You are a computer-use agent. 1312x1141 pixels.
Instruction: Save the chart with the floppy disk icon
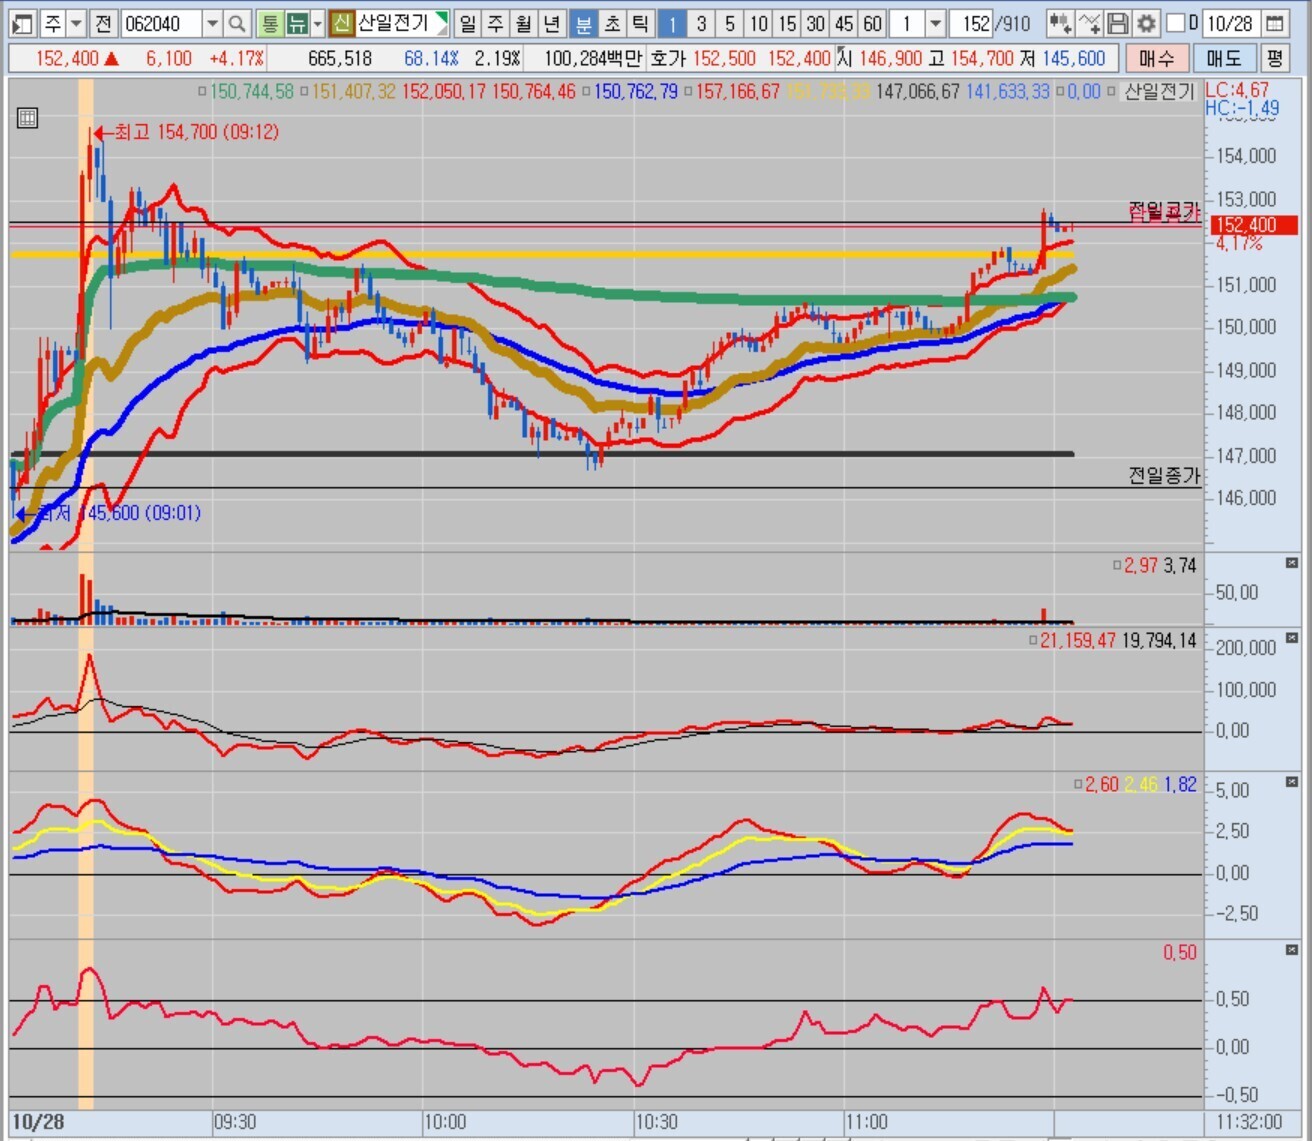coord(1119,23)
